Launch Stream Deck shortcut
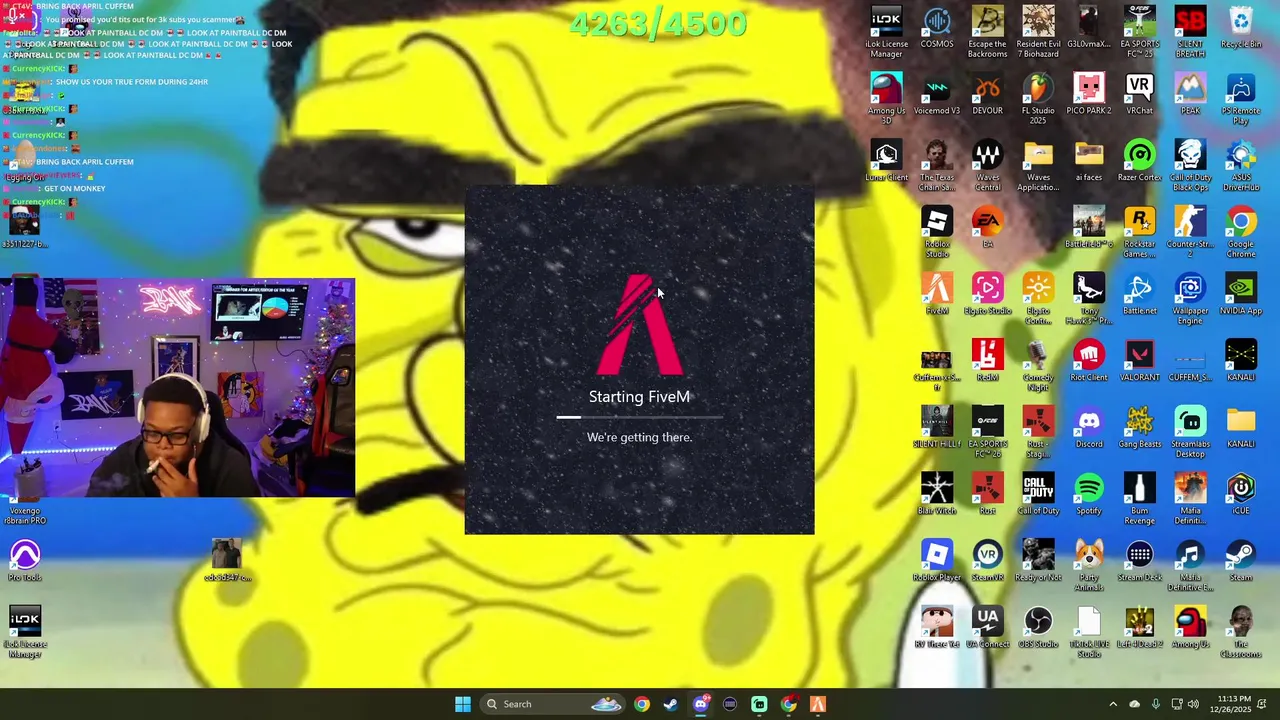The height and width of the screenshot is (720, 1280). [1139, 562]
